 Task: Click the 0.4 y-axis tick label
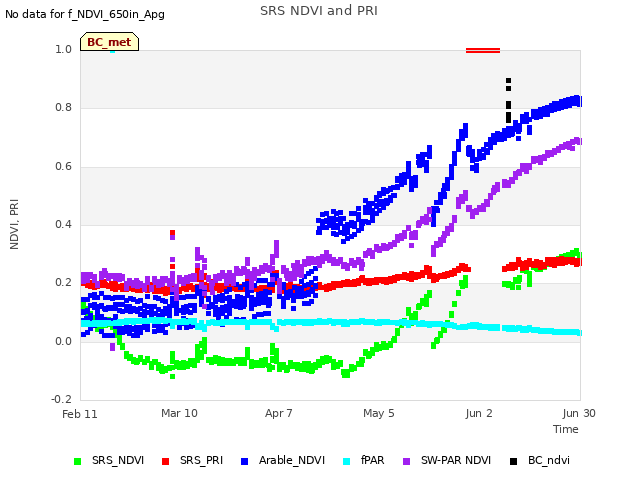click(x=63, y=224)
